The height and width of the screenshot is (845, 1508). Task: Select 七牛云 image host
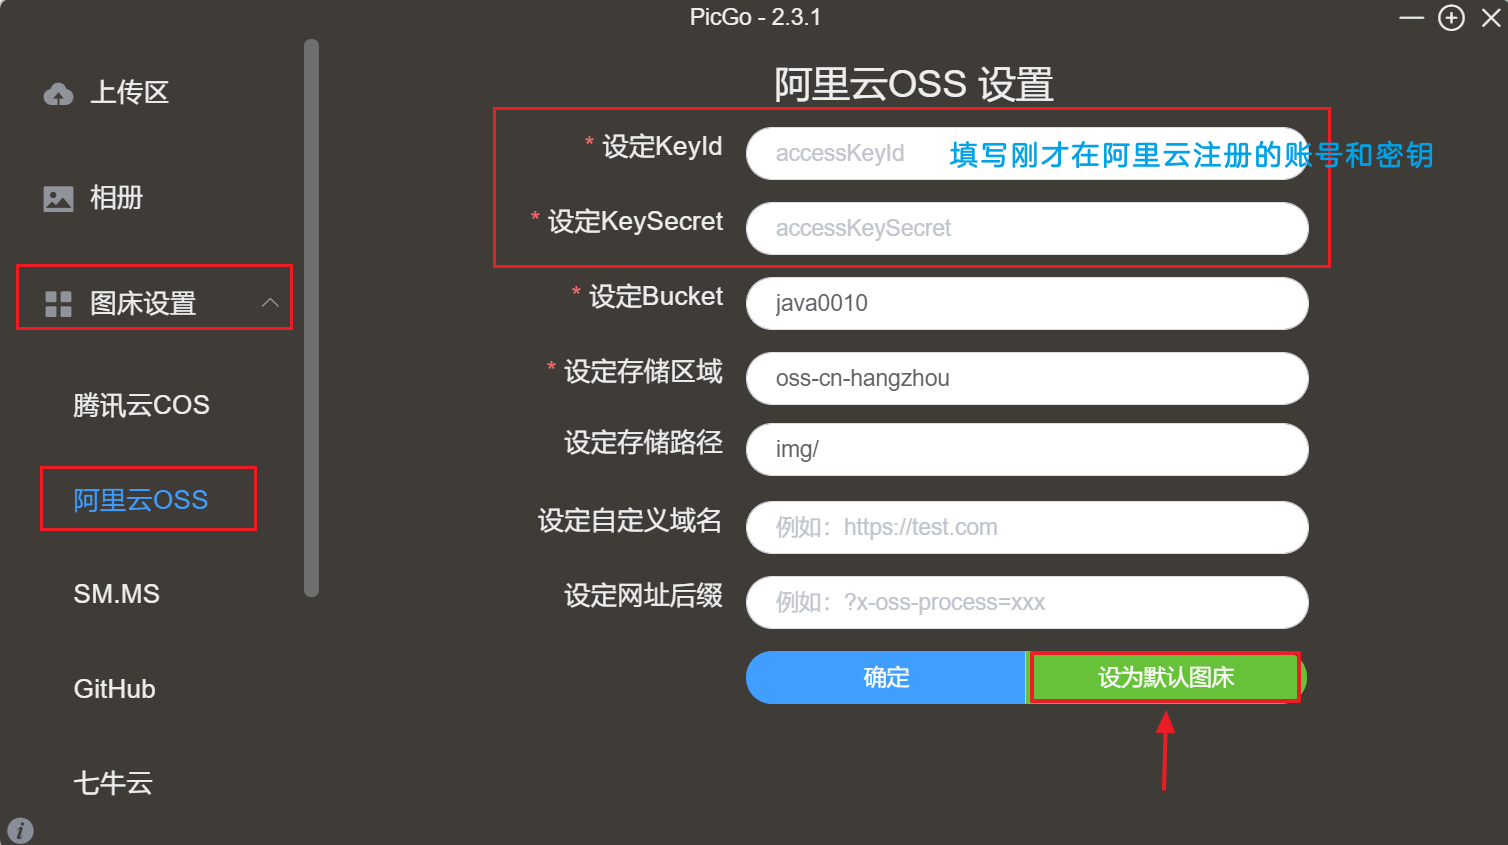pos(113,783)
